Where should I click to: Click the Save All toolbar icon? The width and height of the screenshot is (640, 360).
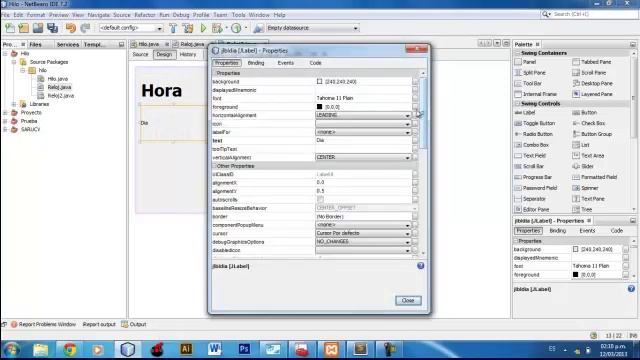coord(52,28)
